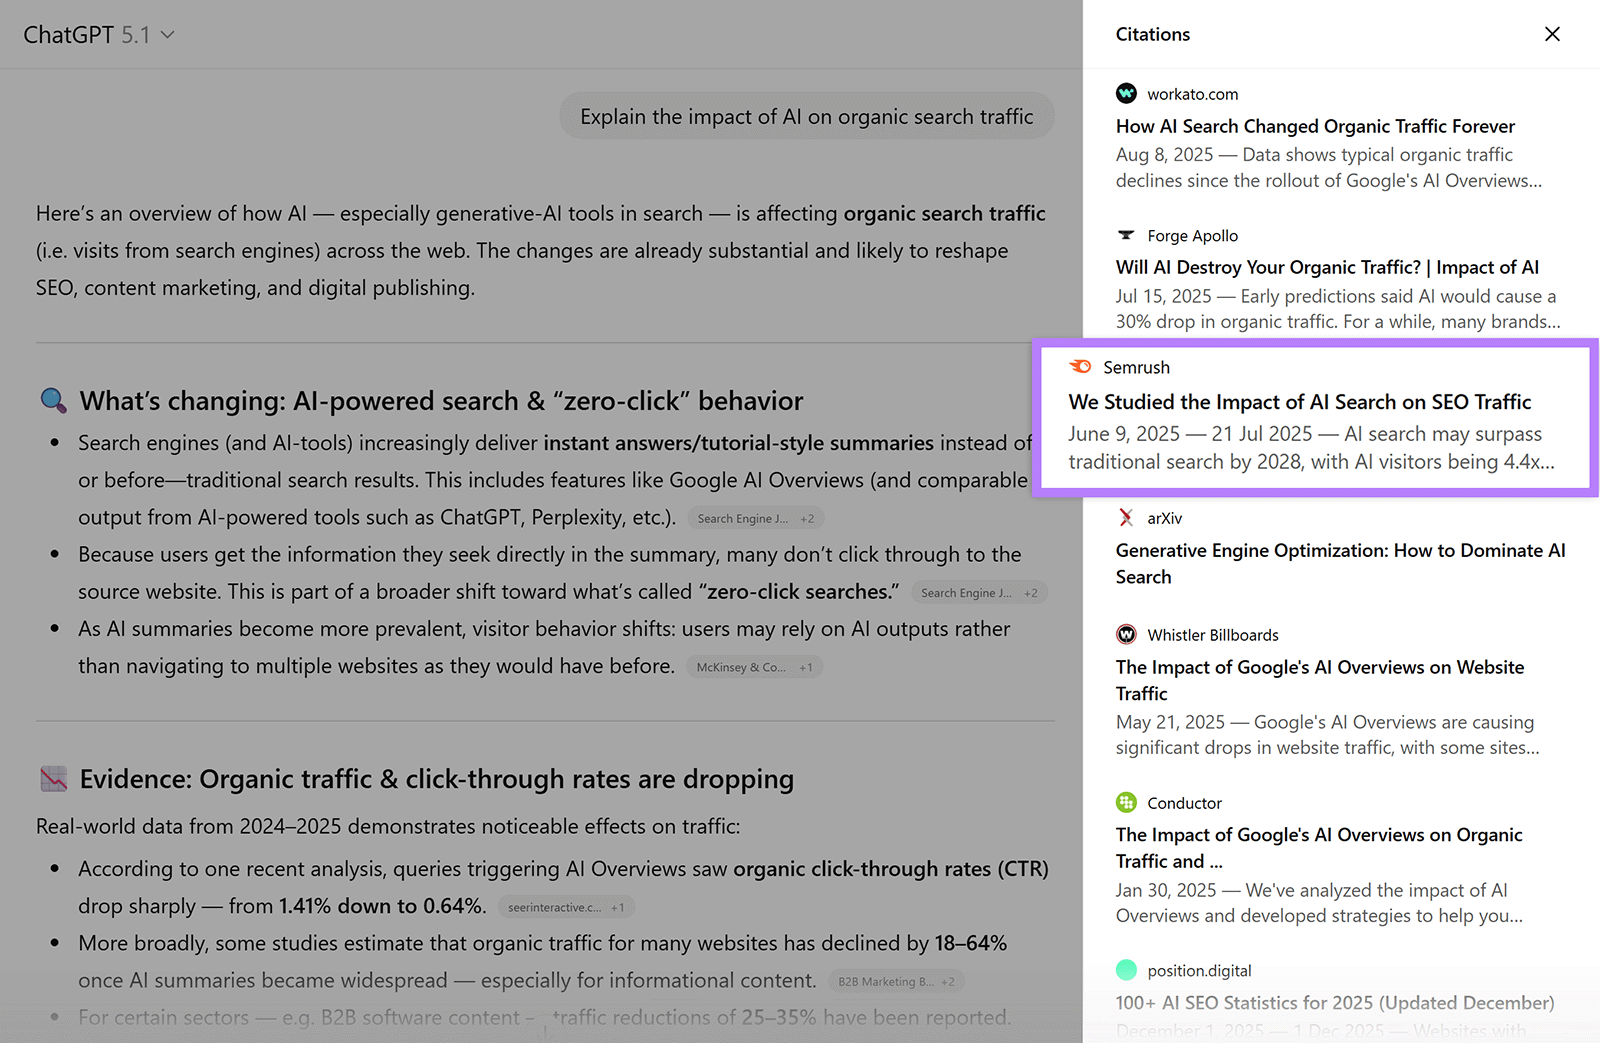Click the magnifying glass icon beside "What's changing"
Image resolution: width=1600 pixels, height=1043 pixels.
pyautogui.click(x=53, y=400)
